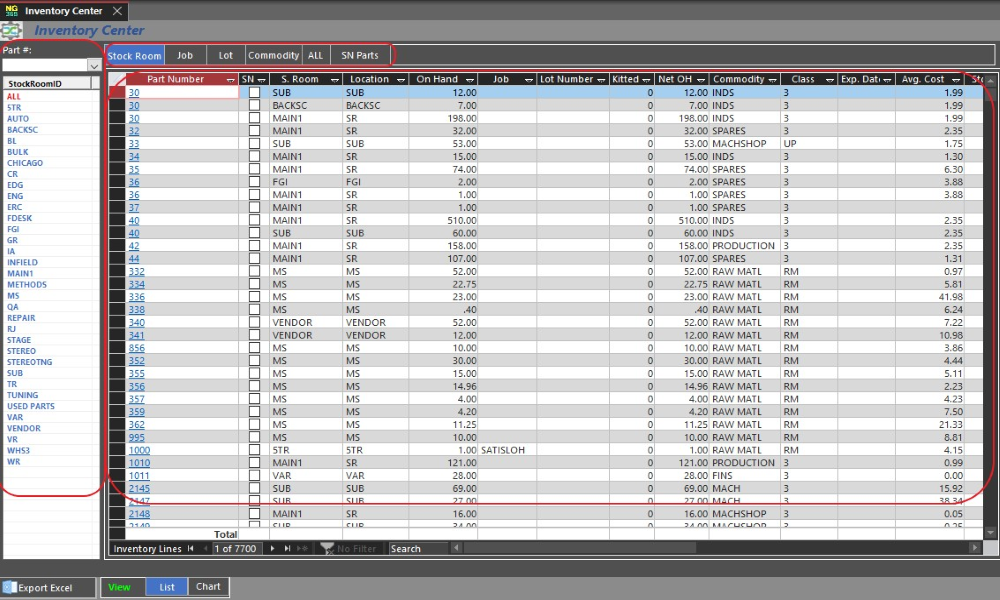Click the horizontal scrollbar left arrow
Viewport: 1000px width, 600px height.
457,548
